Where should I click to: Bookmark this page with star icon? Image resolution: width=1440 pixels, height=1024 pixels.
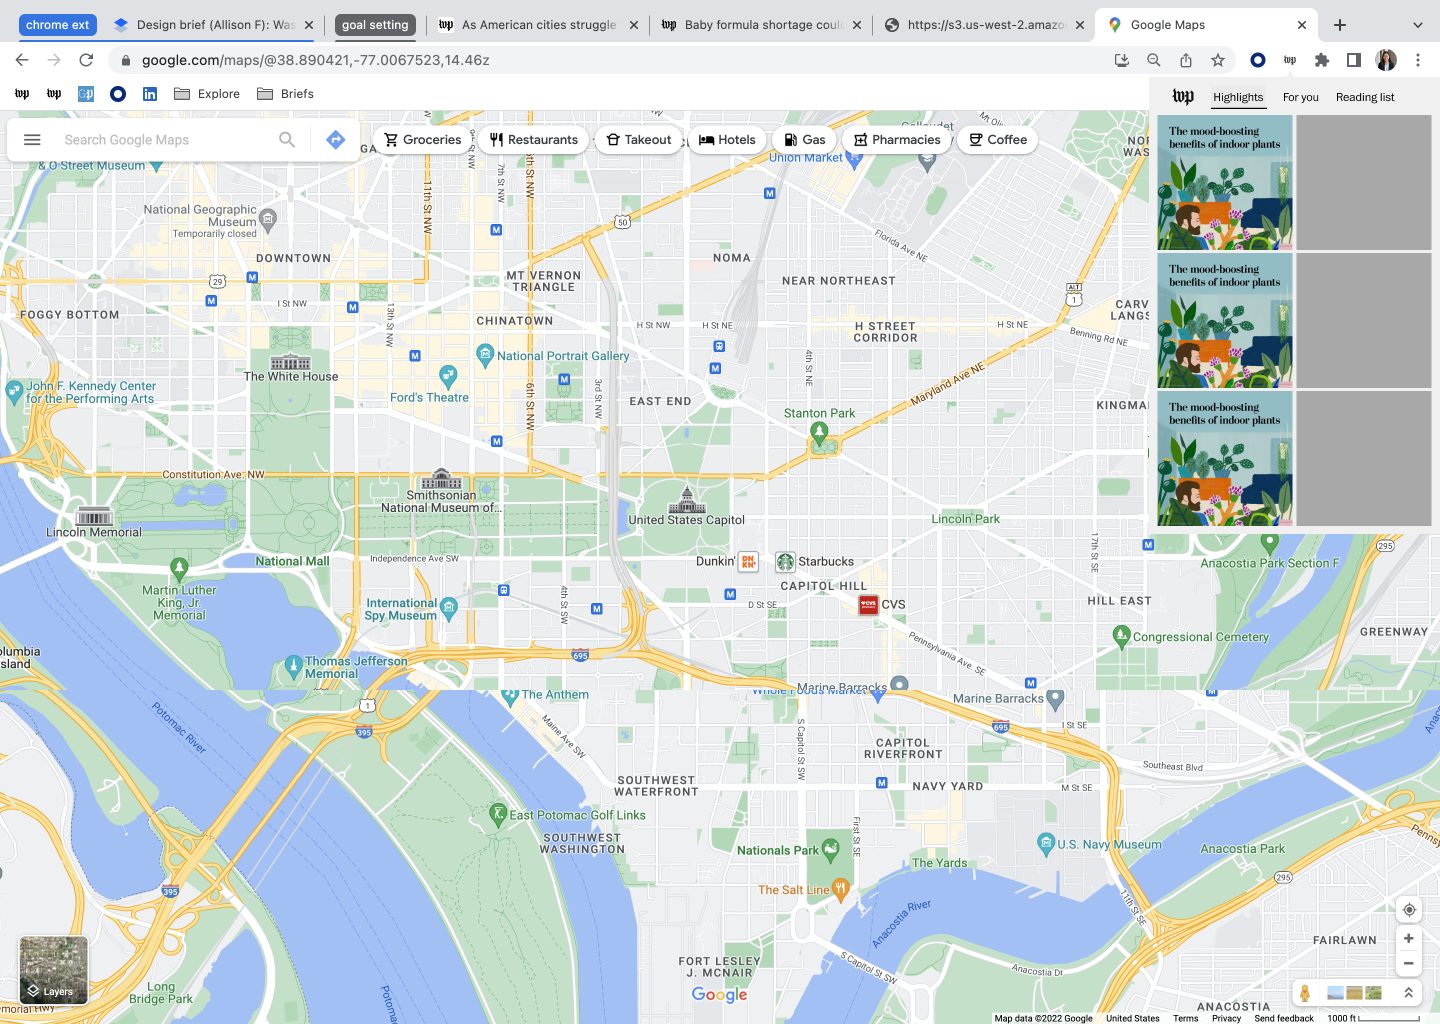(x=1218, y=60)
